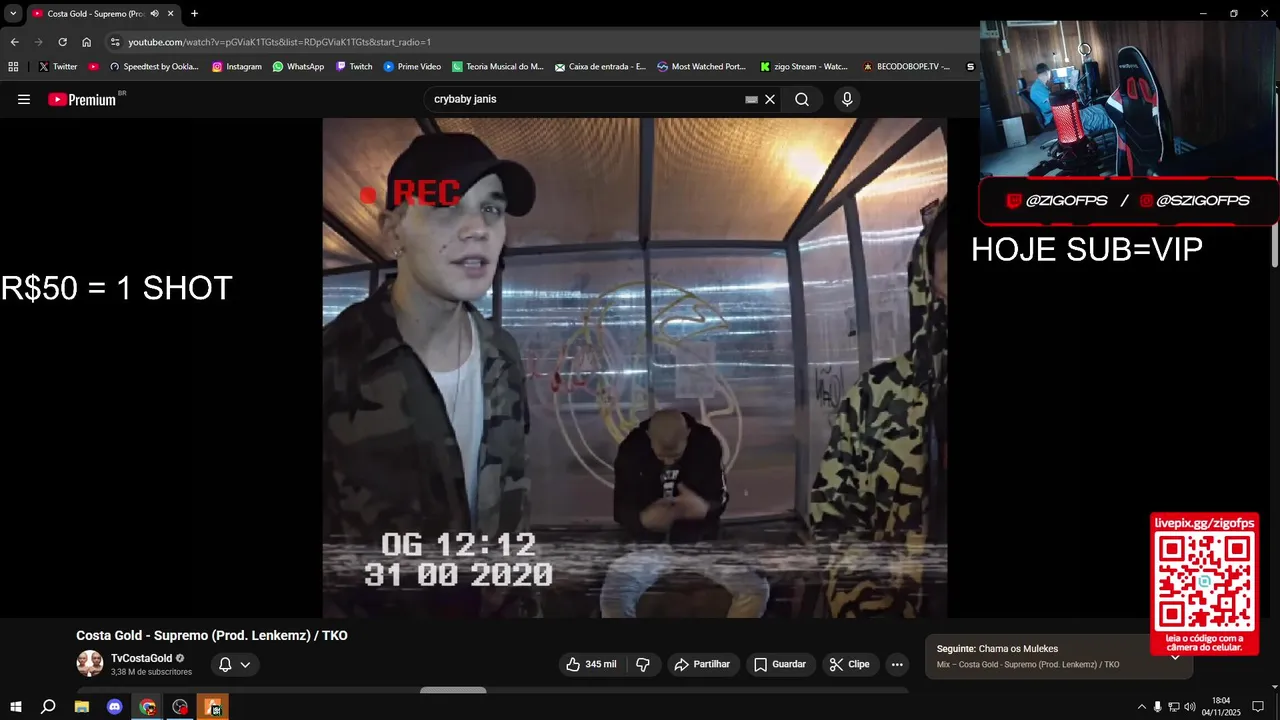Viewport: 1280px width, 720px height.
Task: Click the youtube.com address bar URL
Action: (x=279, y=42)
